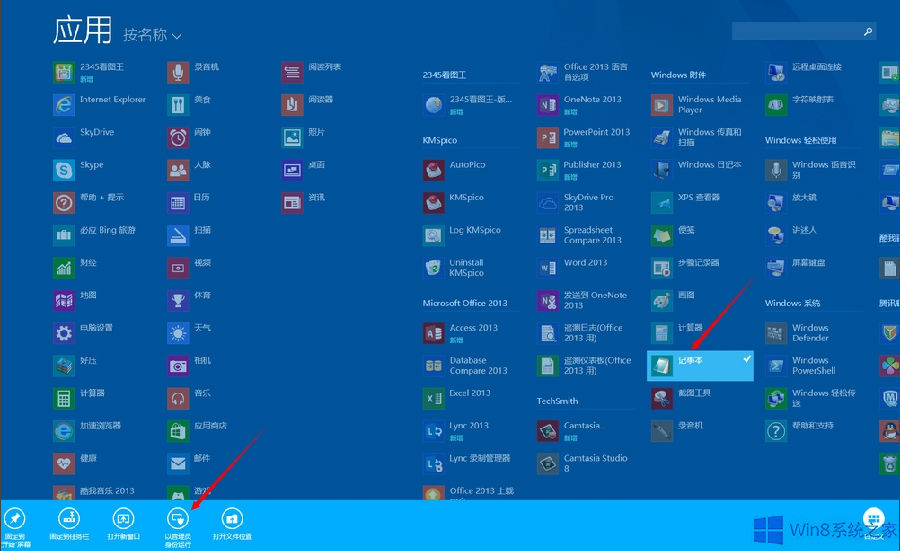Open 发送到 OneNote 2013 entry
The height and width of the screenshot is (551, 900).
point(583,300)
